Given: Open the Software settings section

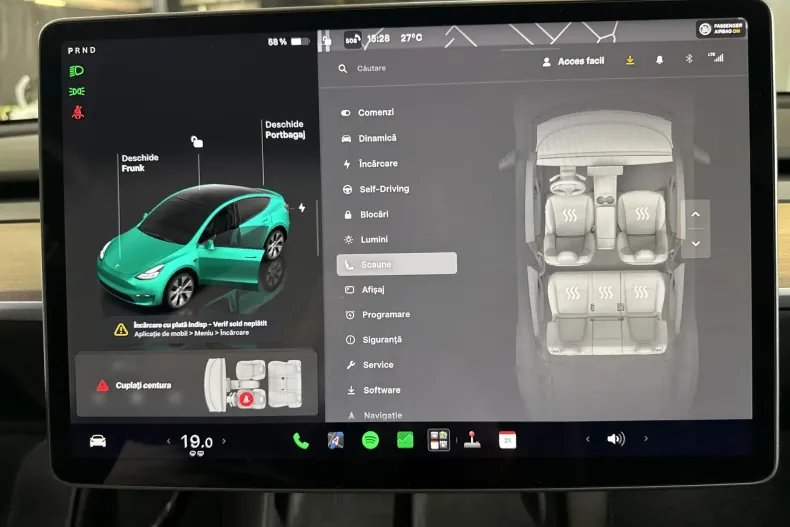Looking at the screenshot, I should coord(374,390).
